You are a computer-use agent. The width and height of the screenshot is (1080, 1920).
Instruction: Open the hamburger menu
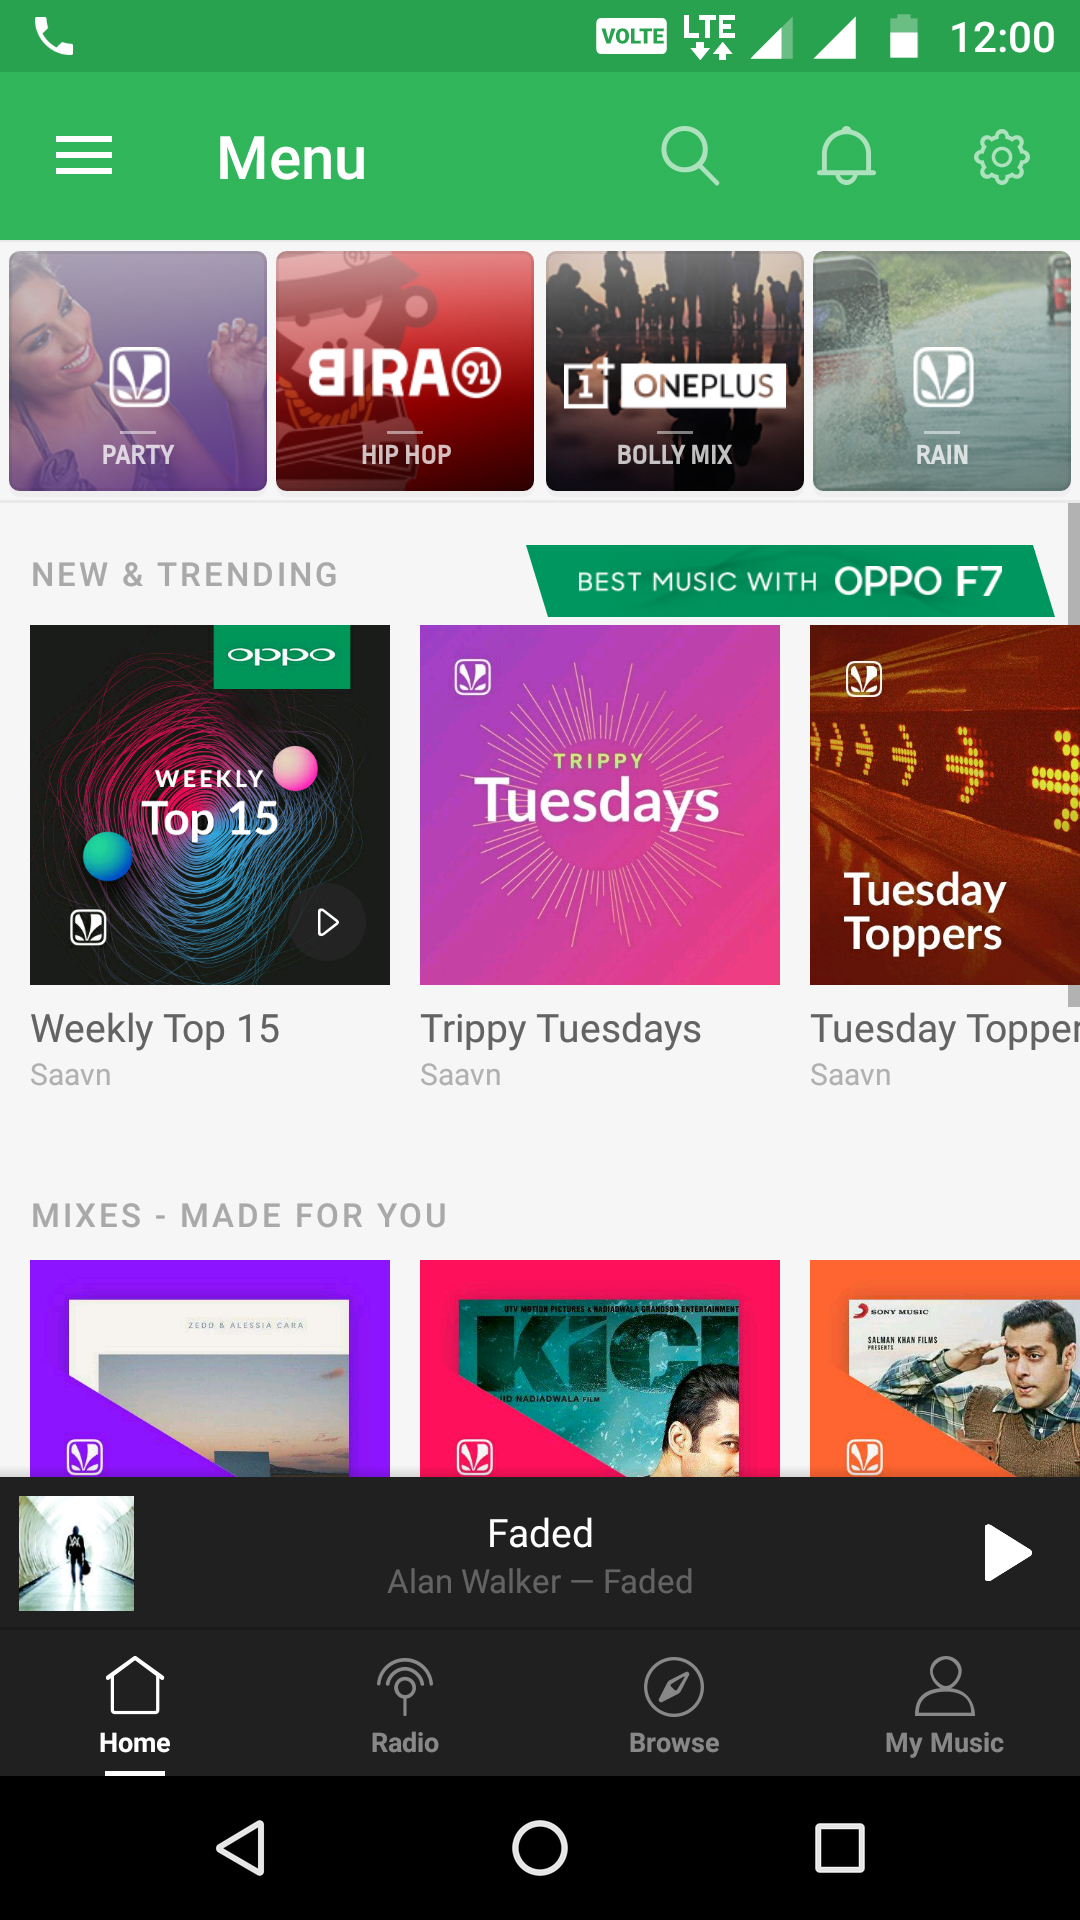(84, 156)
